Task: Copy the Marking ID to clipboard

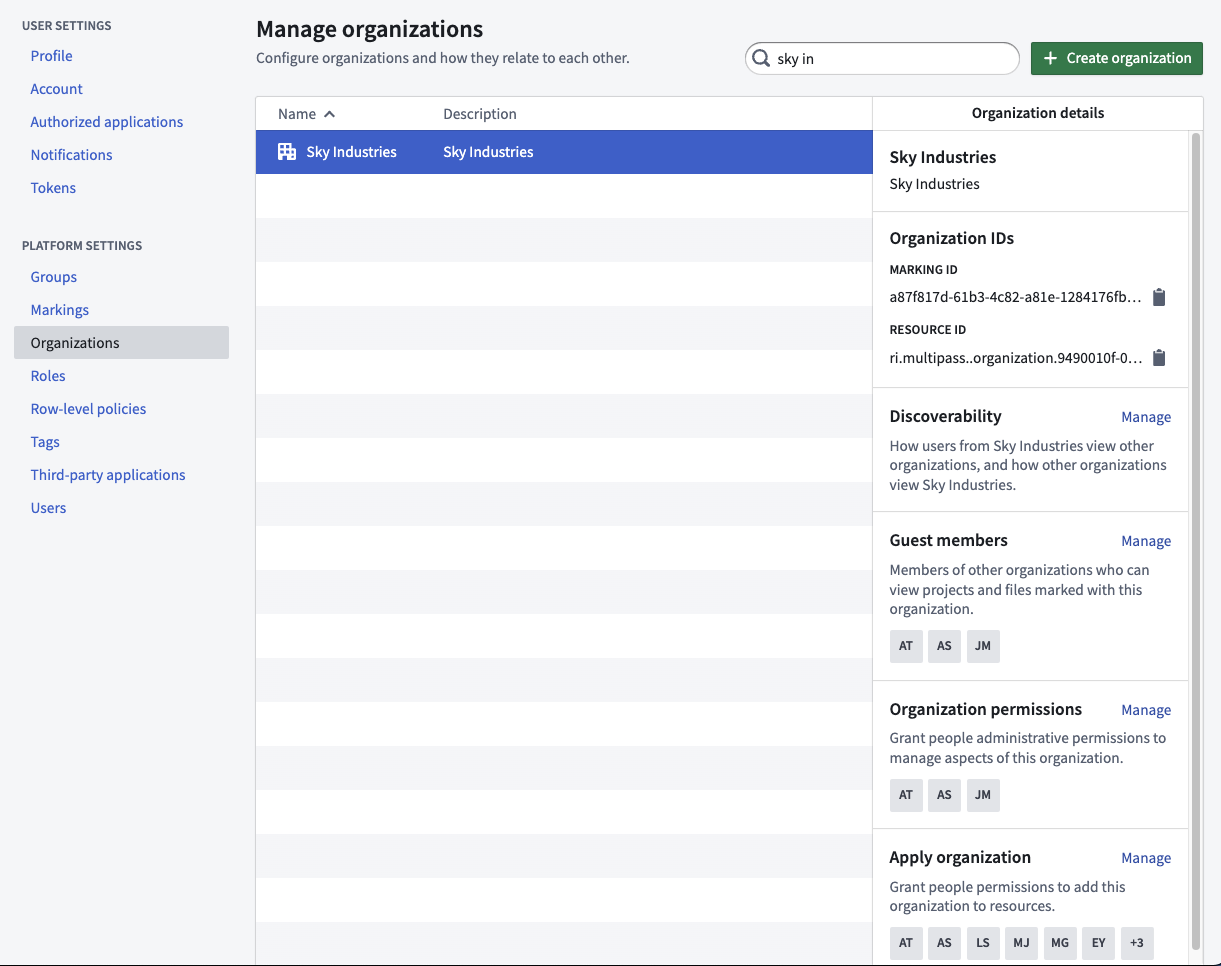Action: [x=1159, y=297]
